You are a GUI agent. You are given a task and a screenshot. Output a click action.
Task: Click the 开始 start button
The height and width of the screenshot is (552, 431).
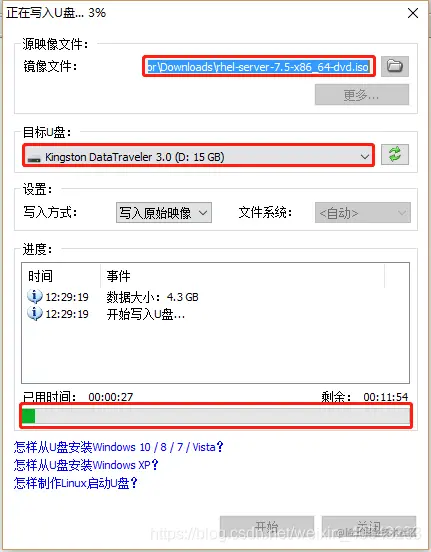click(x=267, y=526)
